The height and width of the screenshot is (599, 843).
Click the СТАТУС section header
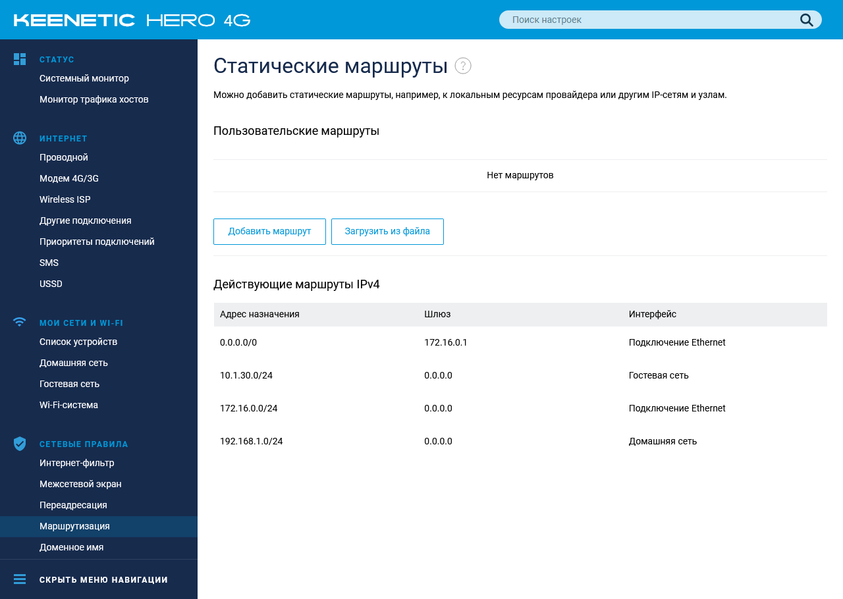tap(56, 59)
